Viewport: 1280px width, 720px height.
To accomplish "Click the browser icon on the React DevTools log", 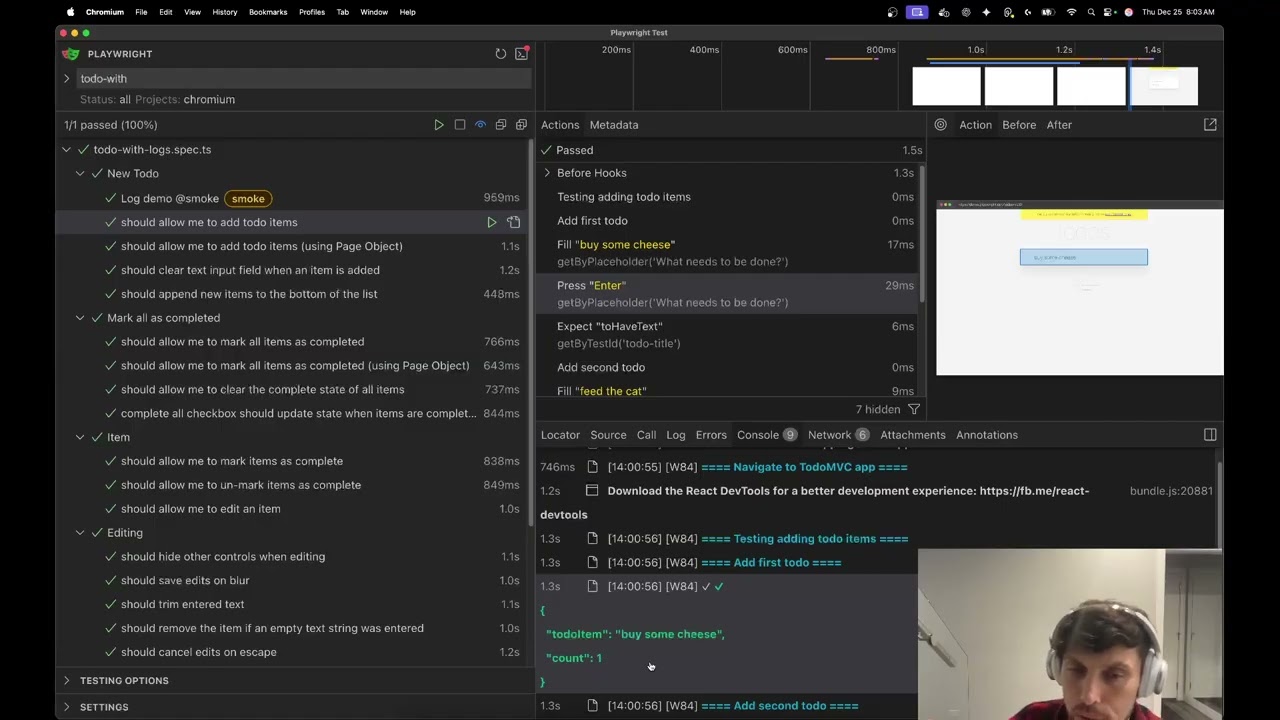I will pyautogui.click(x=592, y=491).
